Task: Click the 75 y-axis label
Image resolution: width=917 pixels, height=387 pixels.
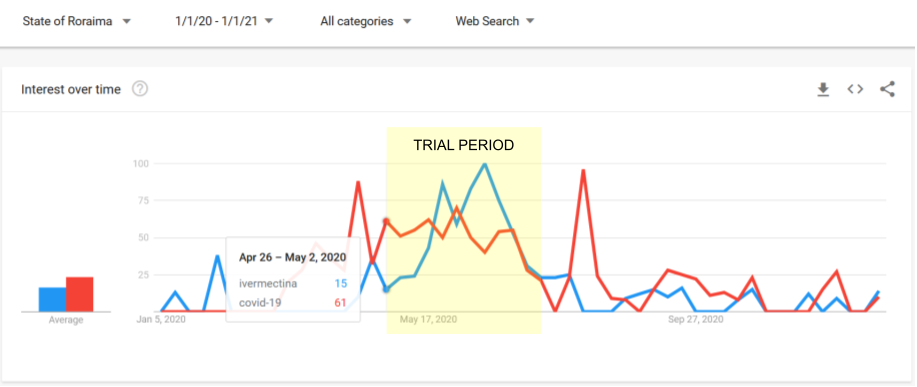Action: 144,201
